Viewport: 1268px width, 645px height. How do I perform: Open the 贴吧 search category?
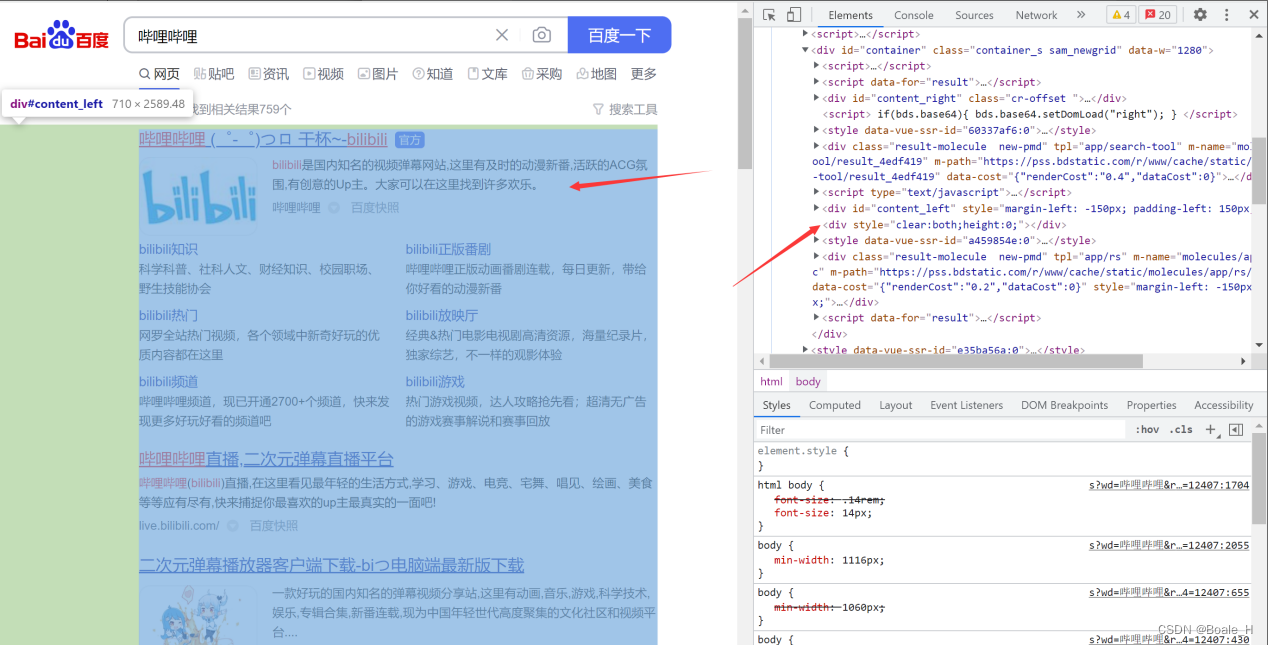click(x=214, y=74)
